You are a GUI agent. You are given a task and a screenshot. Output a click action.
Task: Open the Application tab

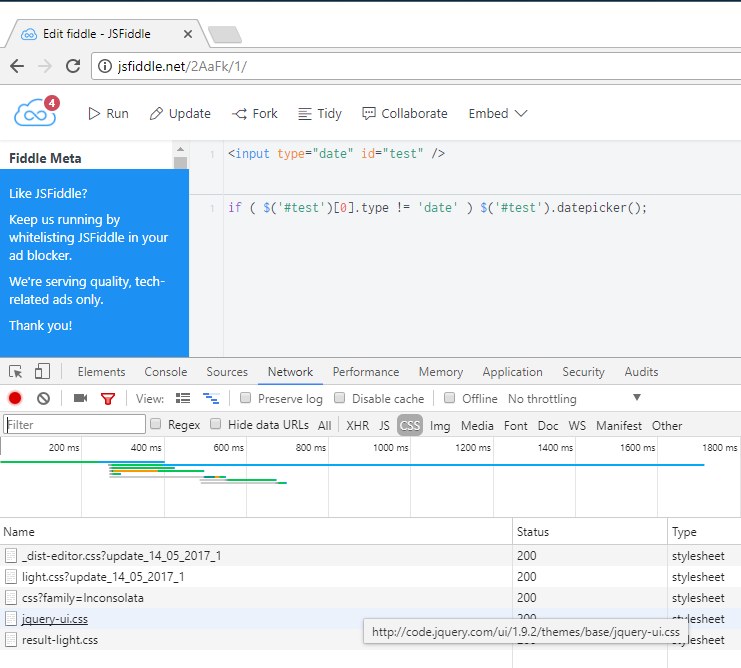[x=512, y=372]
